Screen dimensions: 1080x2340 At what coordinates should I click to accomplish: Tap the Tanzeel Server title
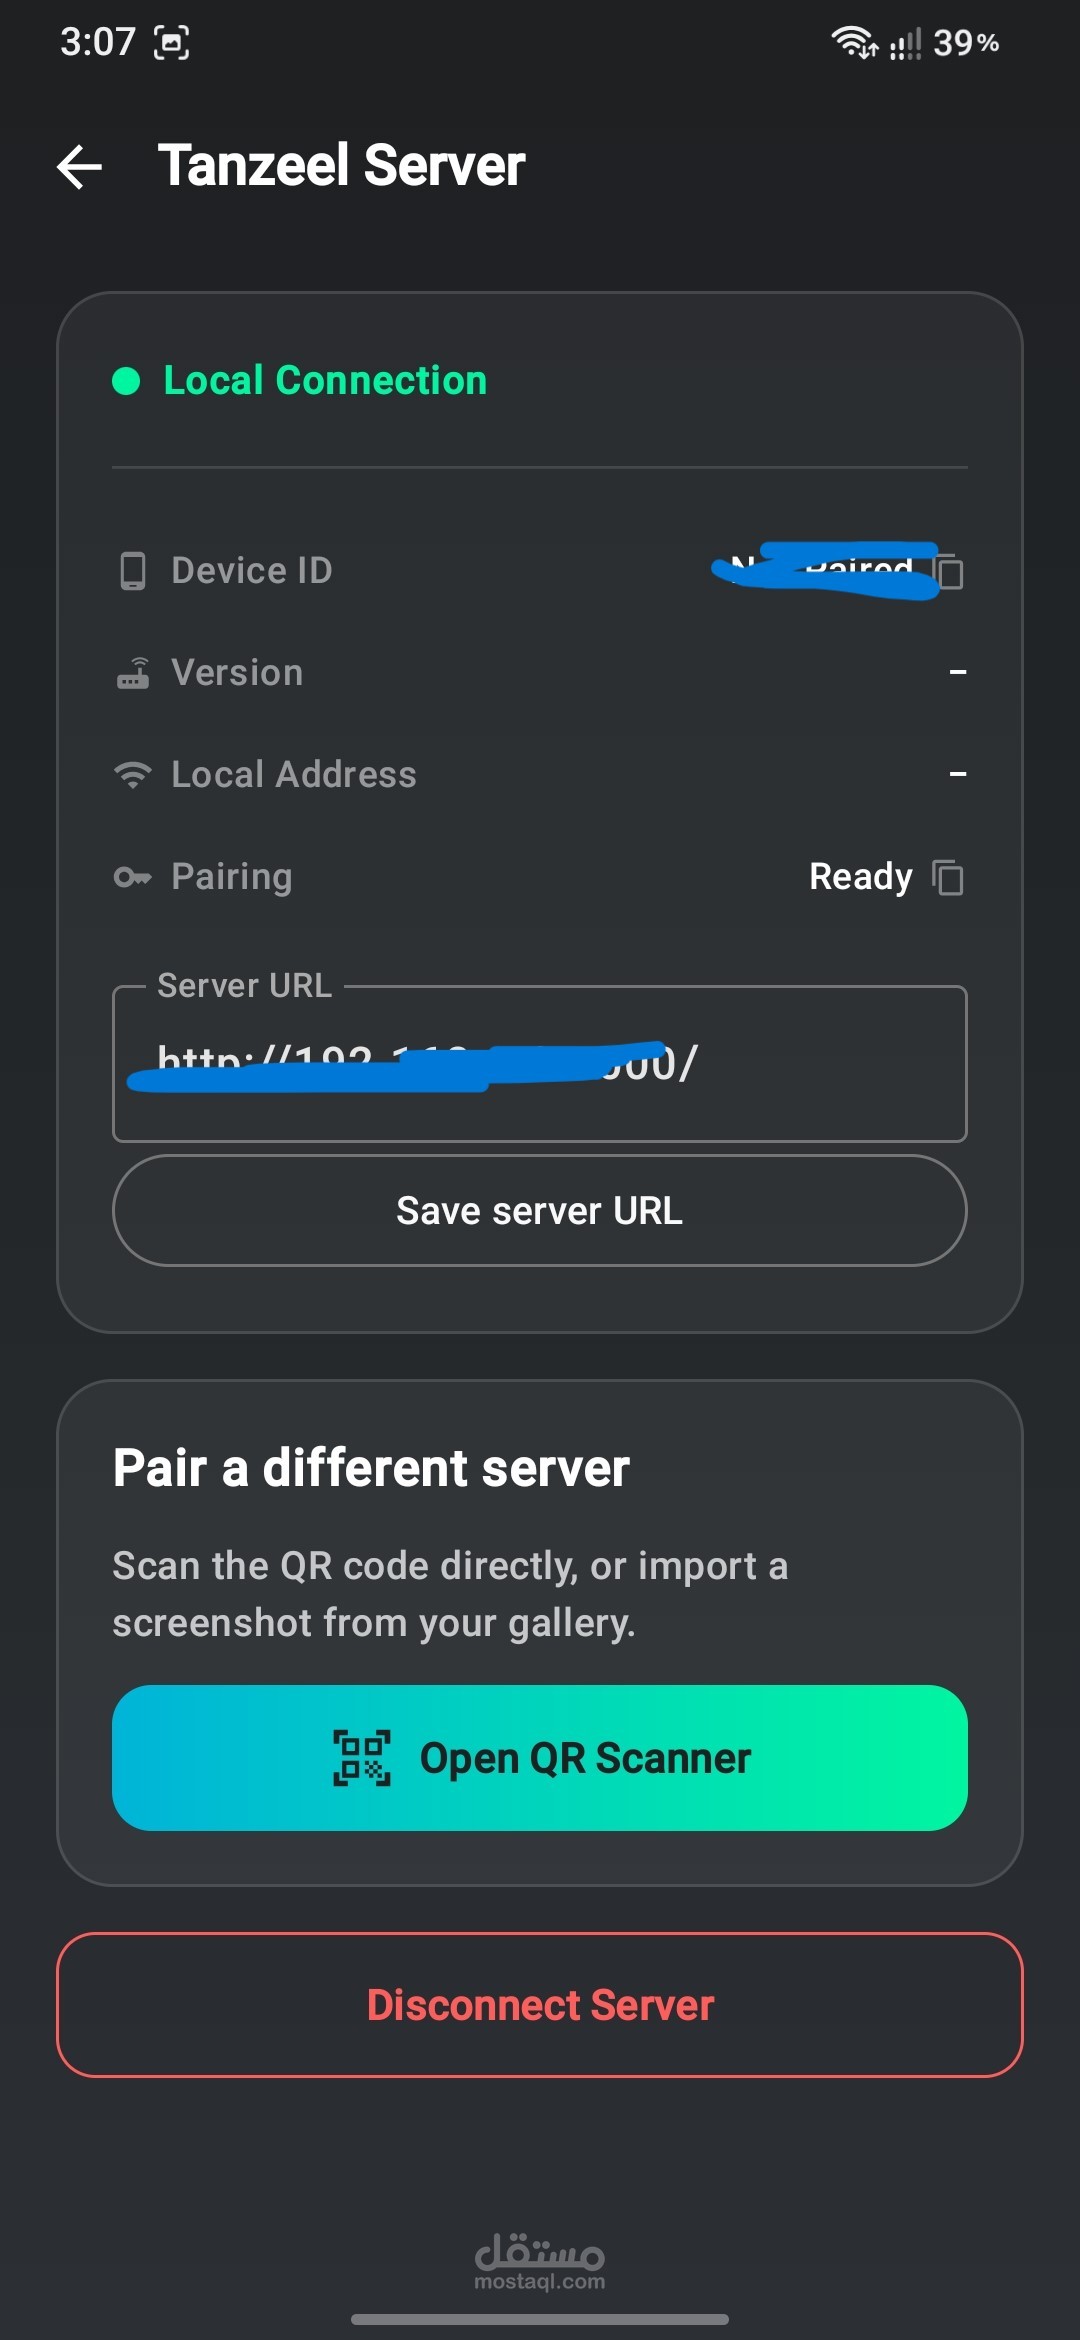click(x=342, y=165)
